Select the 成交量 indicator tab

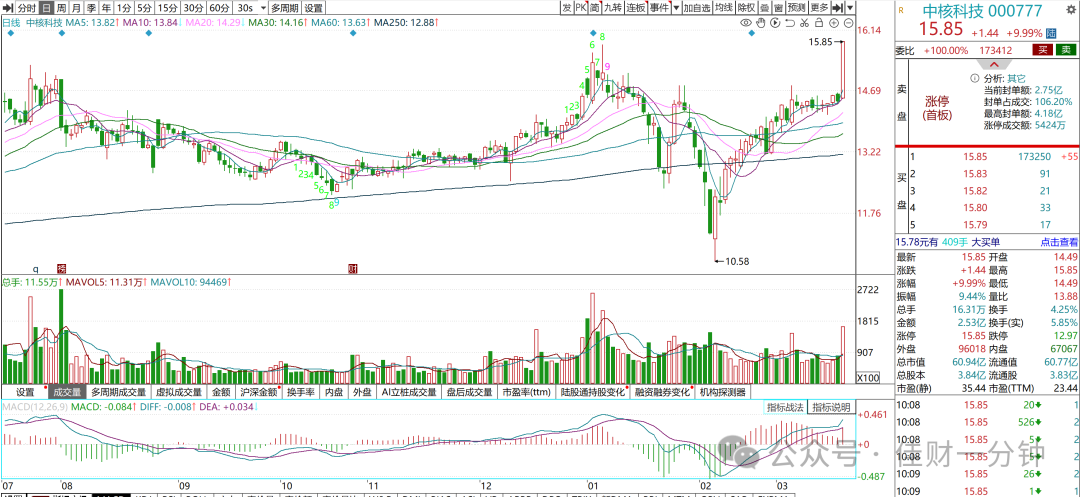click(67, 392)
